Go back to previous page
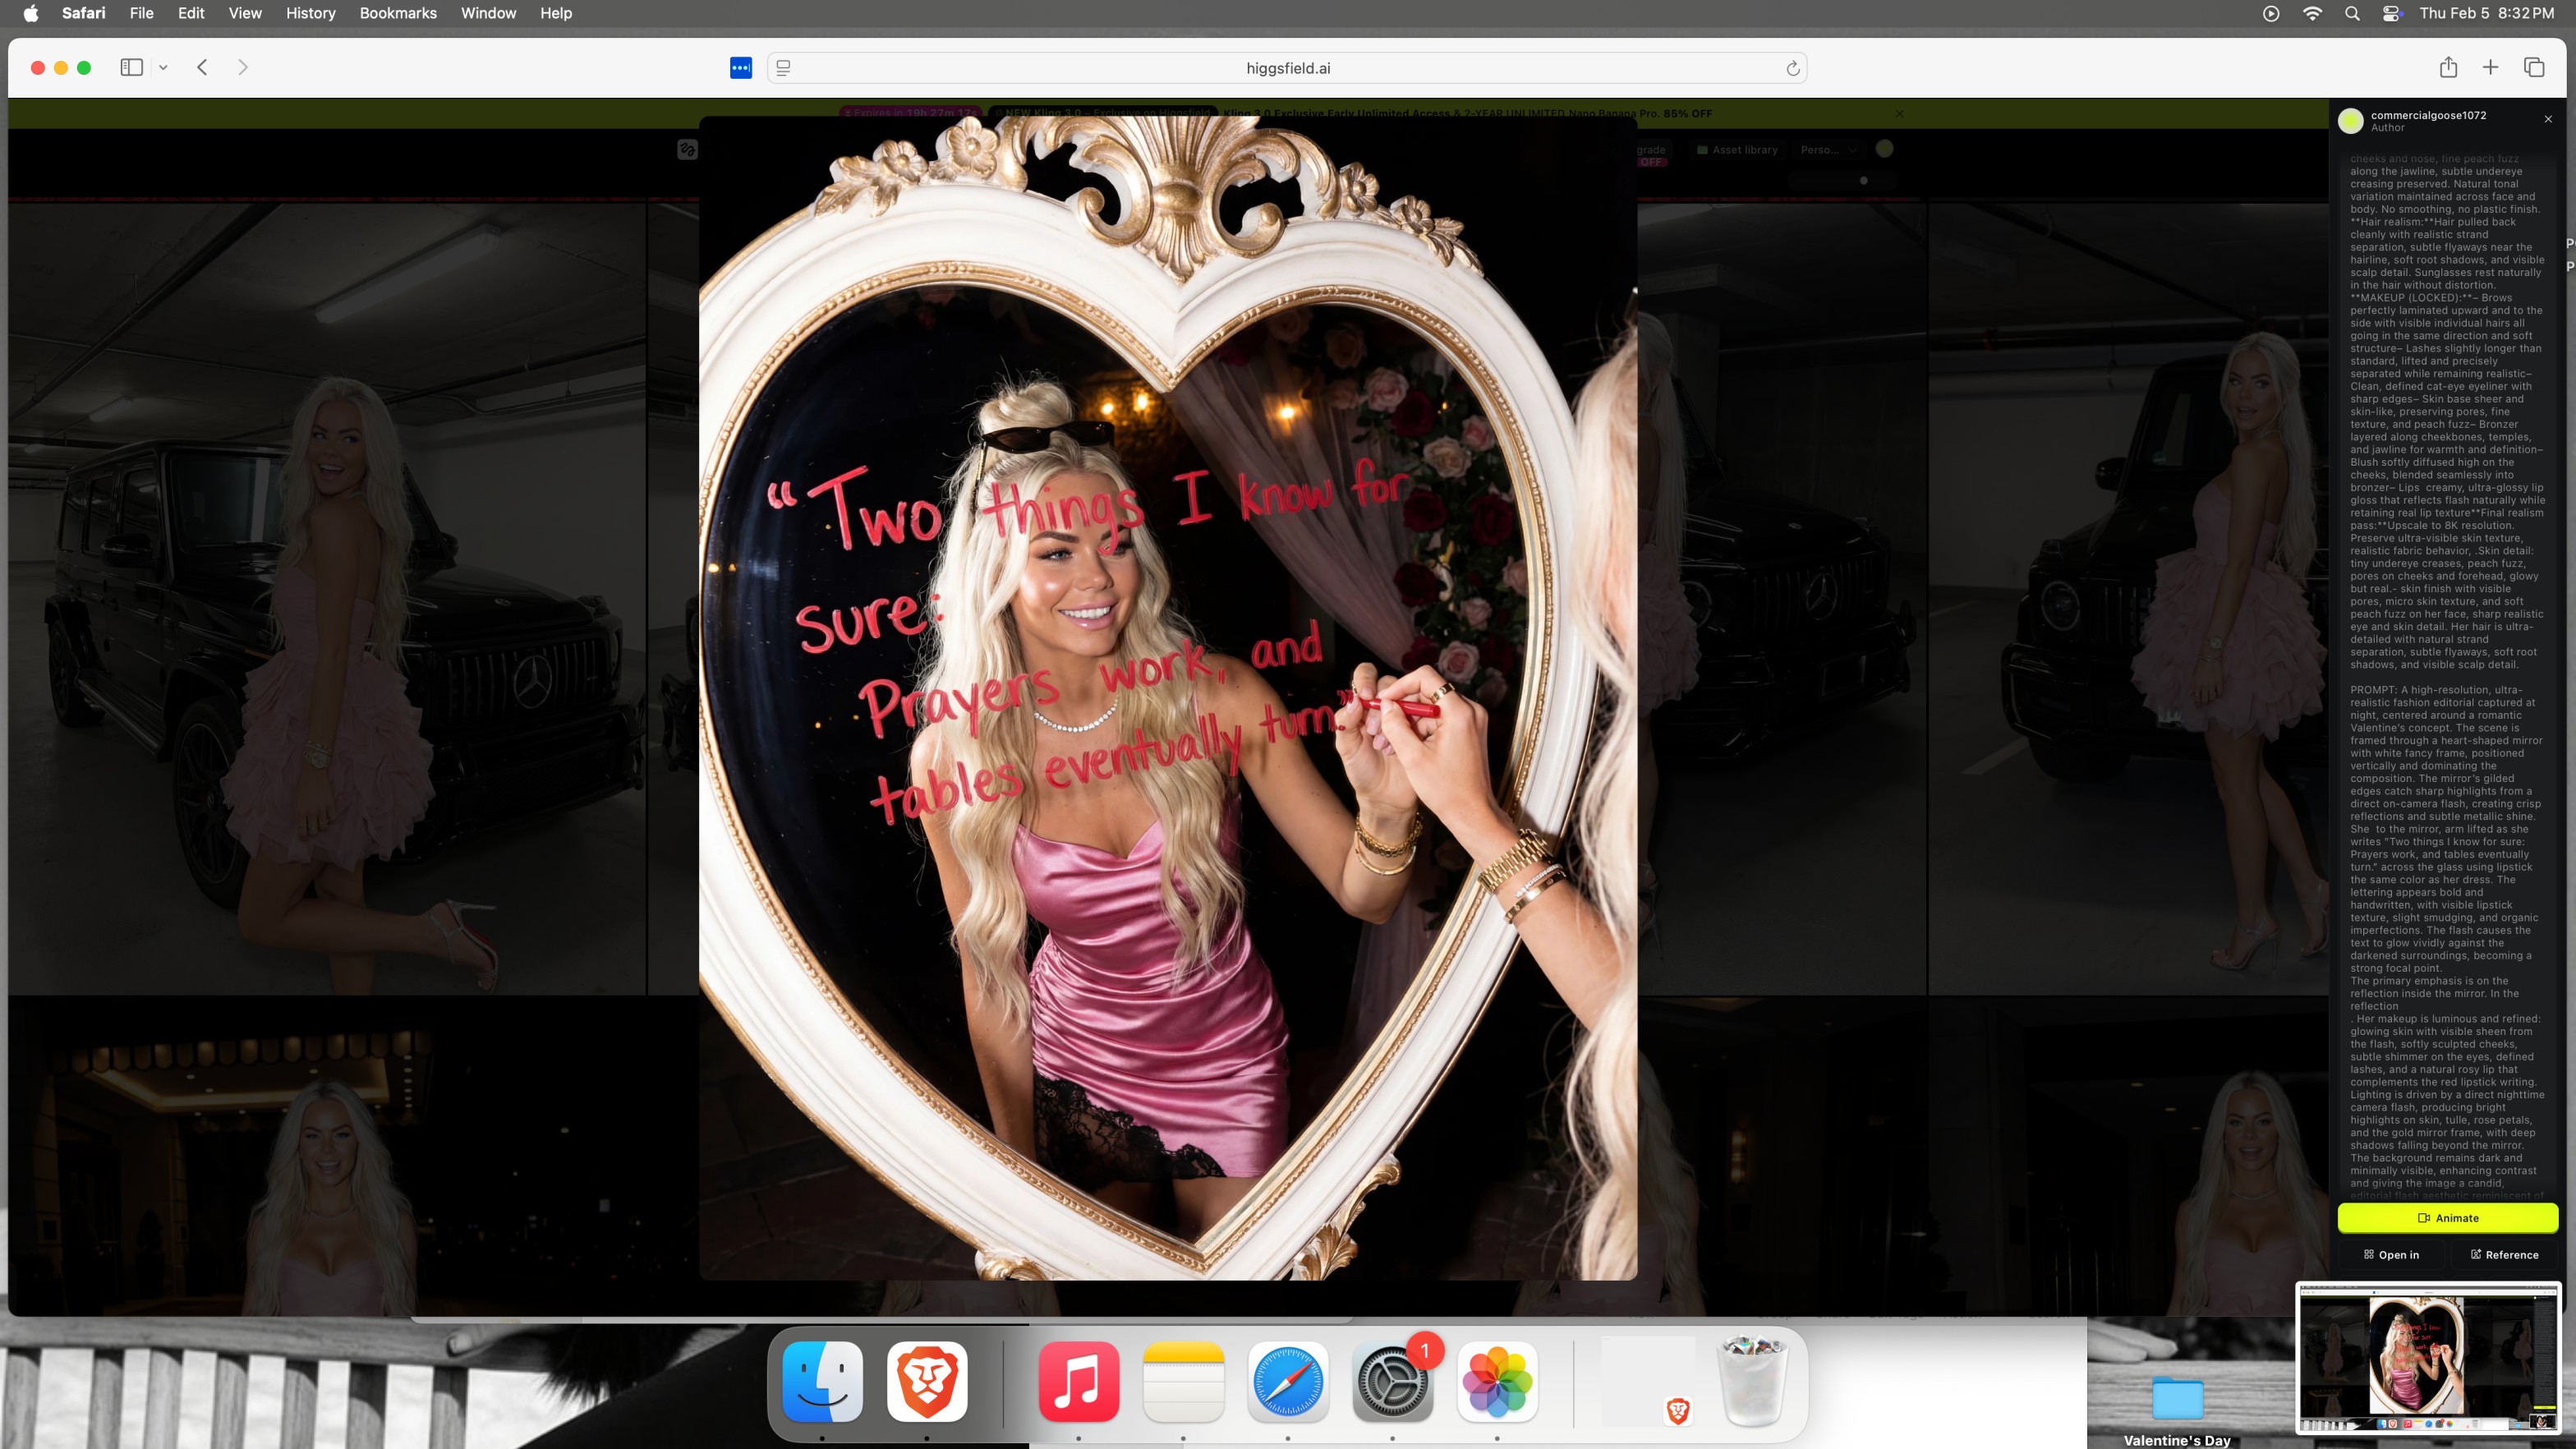This screenshot has height=1449, width=2576. point(202,67)
